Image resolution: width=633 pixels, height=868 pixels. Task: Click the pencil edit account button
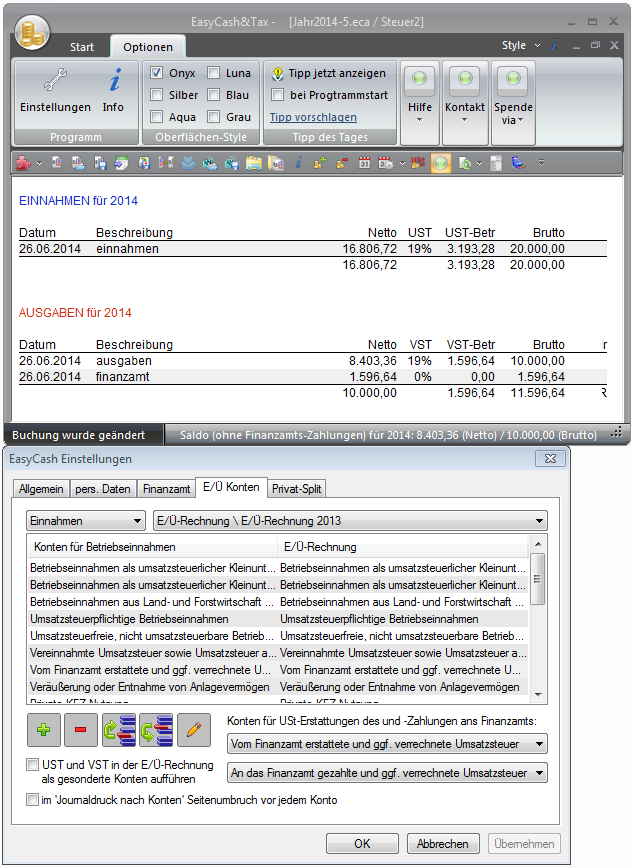coord(194,730)
